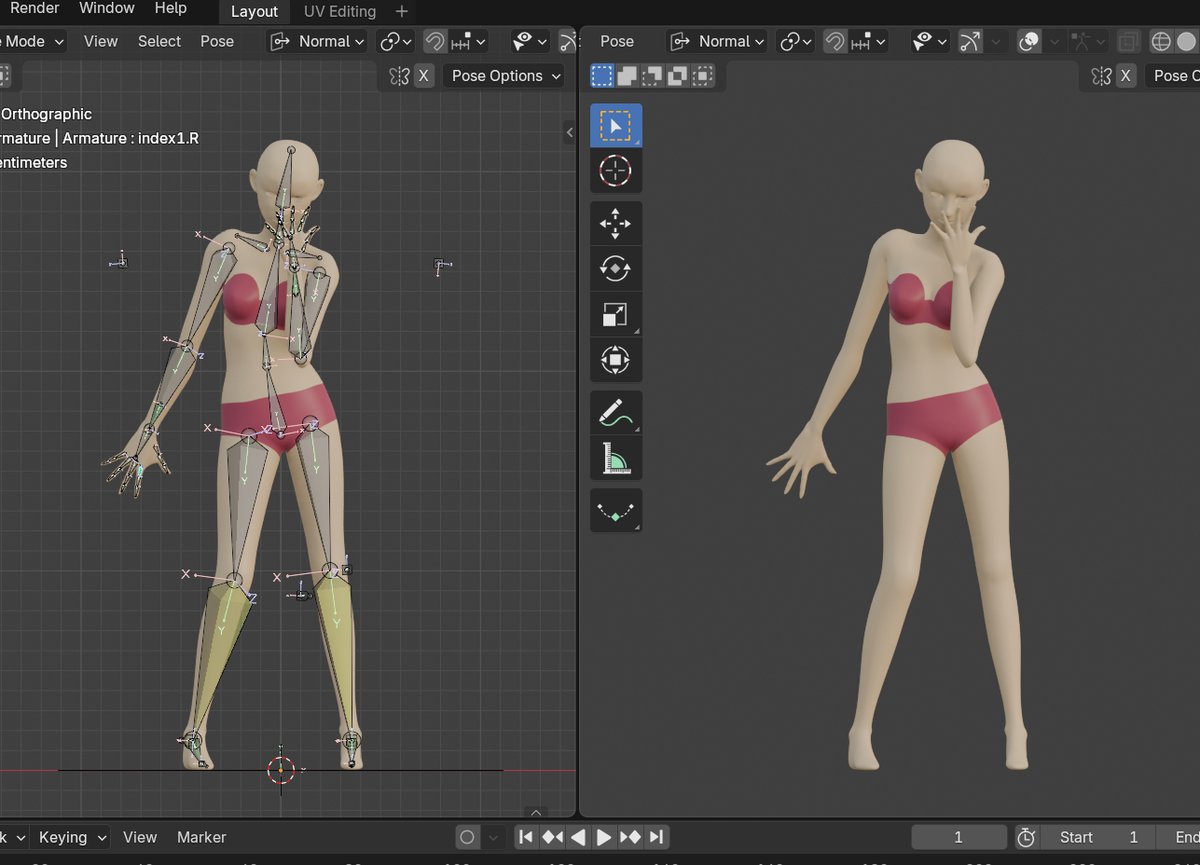Toggle snapping magnet in left viewport

pos(435,41)
